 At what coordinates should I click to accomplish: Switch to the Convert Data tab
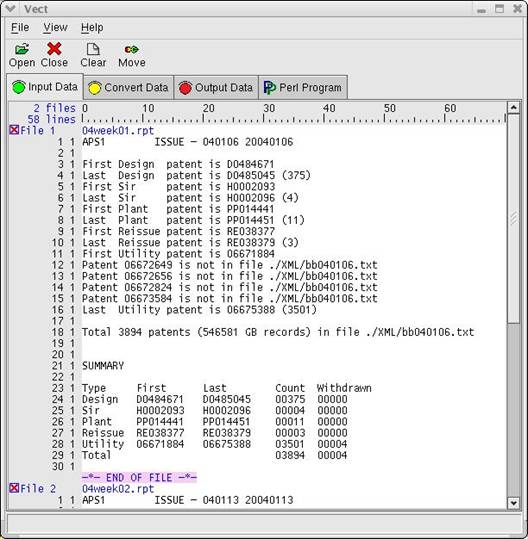coord(129,88)
